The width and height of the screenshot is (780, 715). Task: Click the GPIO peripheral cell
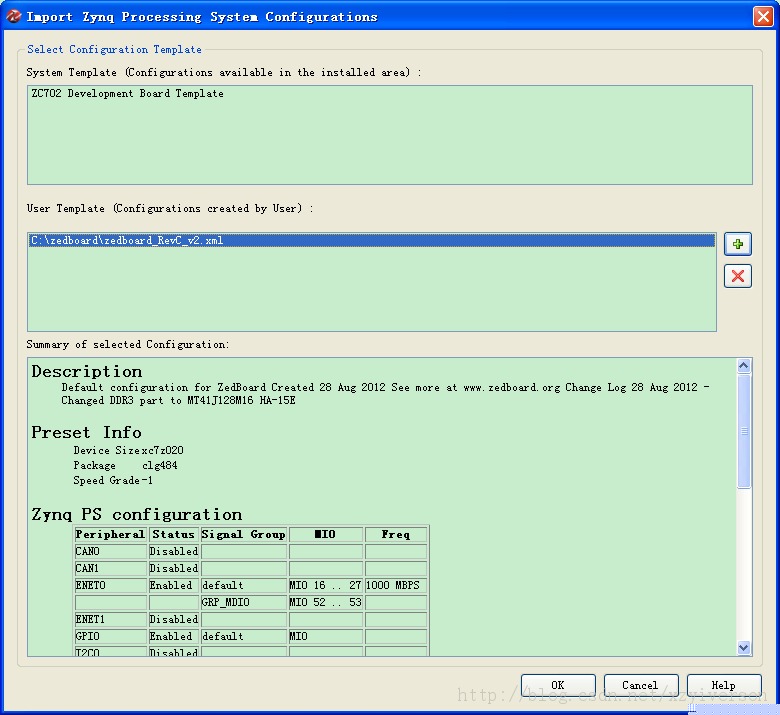(x=110, y=636)
